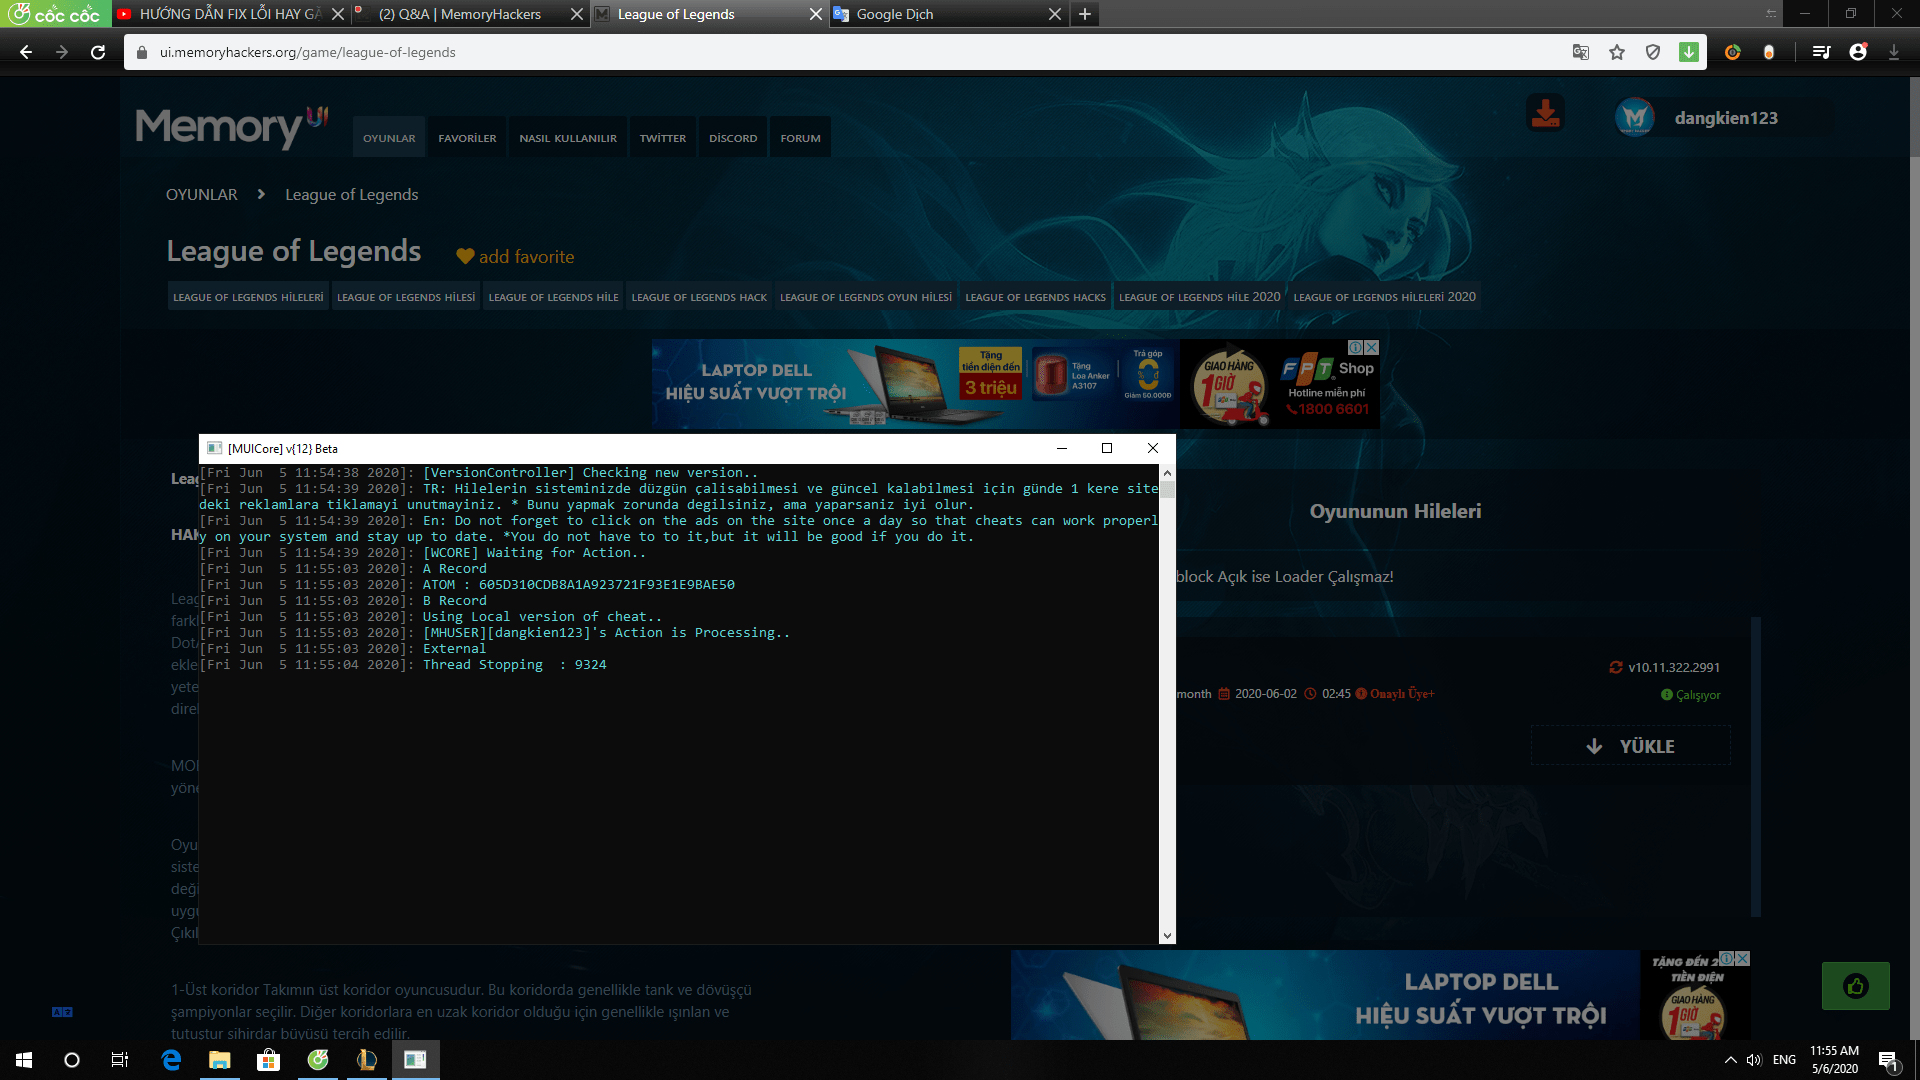1920x1080 pixels.
Task: Open the shield ad-block icon in address bar
Action: point(1653,52)
